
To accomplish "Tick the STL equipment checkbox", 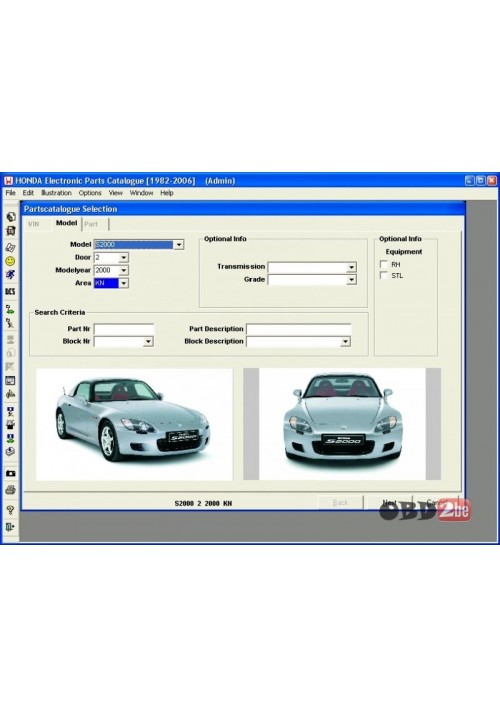I will click(384, 275).
